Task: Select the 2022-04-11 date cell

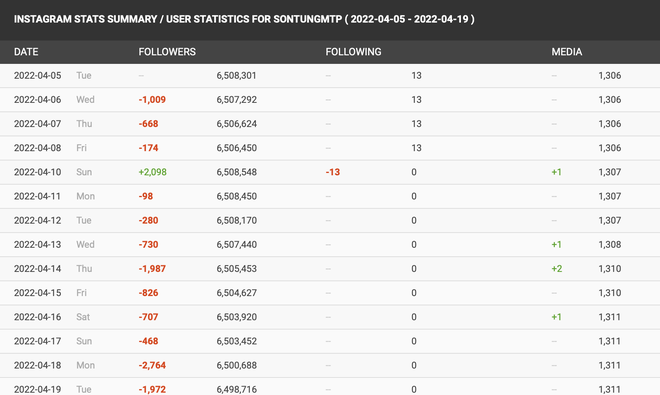Action: click(x=37, y=196)
